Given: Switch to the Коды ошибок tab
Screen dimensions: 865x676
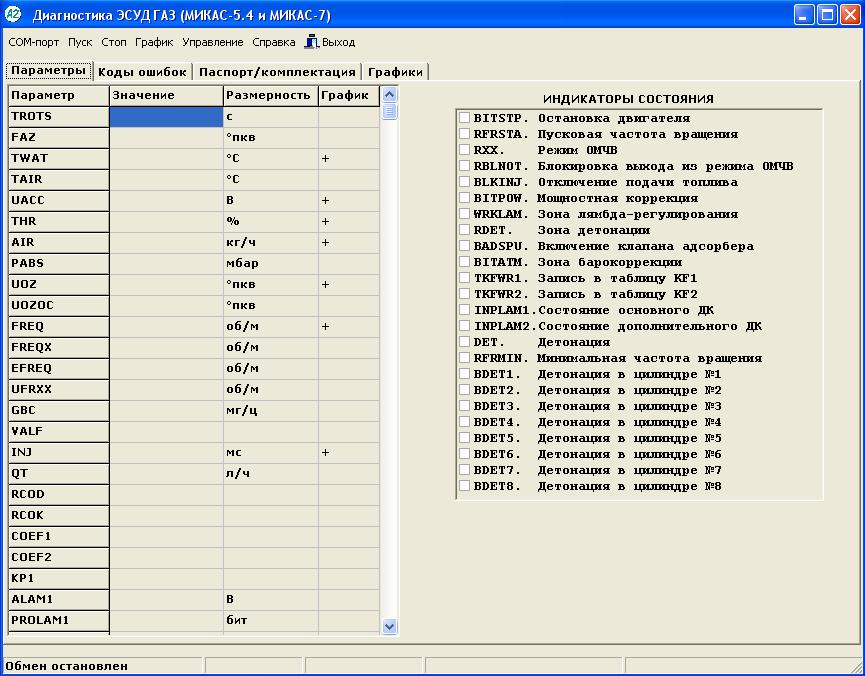Looking at the screenshot, I should (x=142, y=72).
